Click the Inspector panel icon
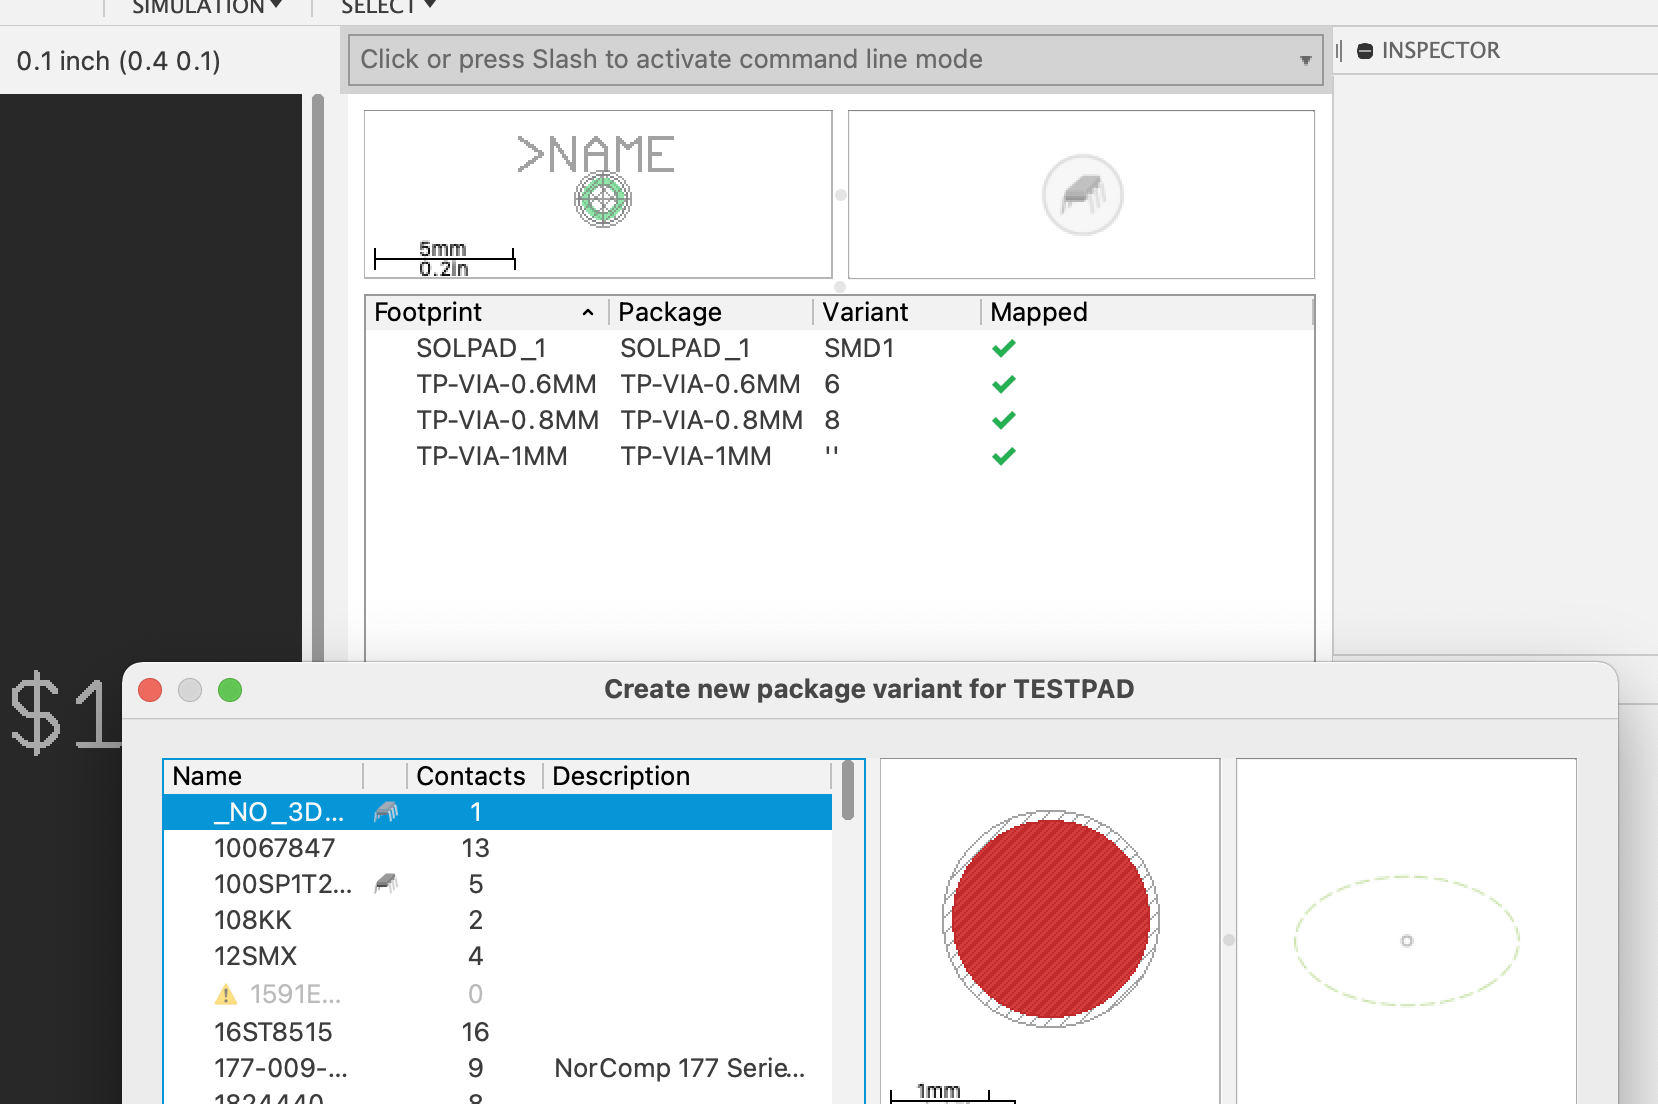The height and width of the screenshot is (1104, 1658). 1365,50
